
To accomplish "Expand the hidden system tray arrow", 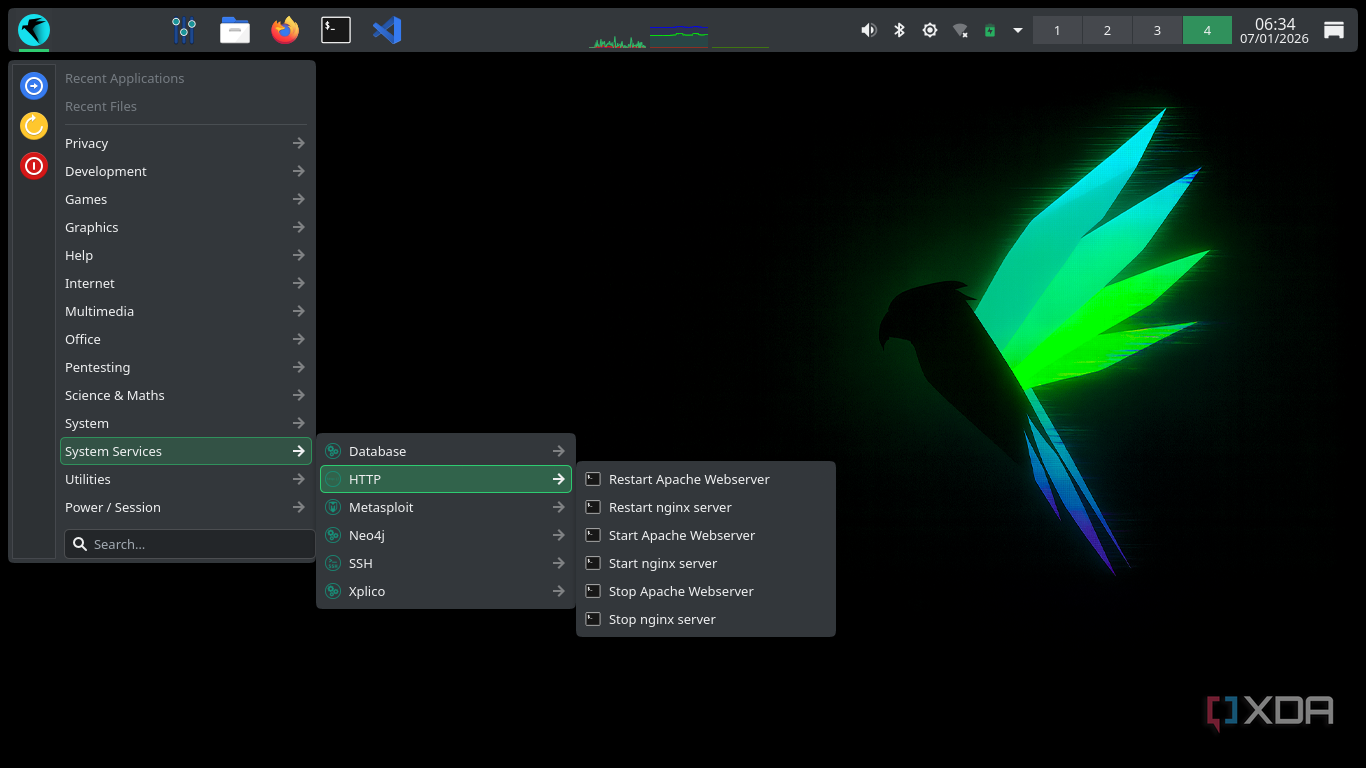I will click(1018, 30).
